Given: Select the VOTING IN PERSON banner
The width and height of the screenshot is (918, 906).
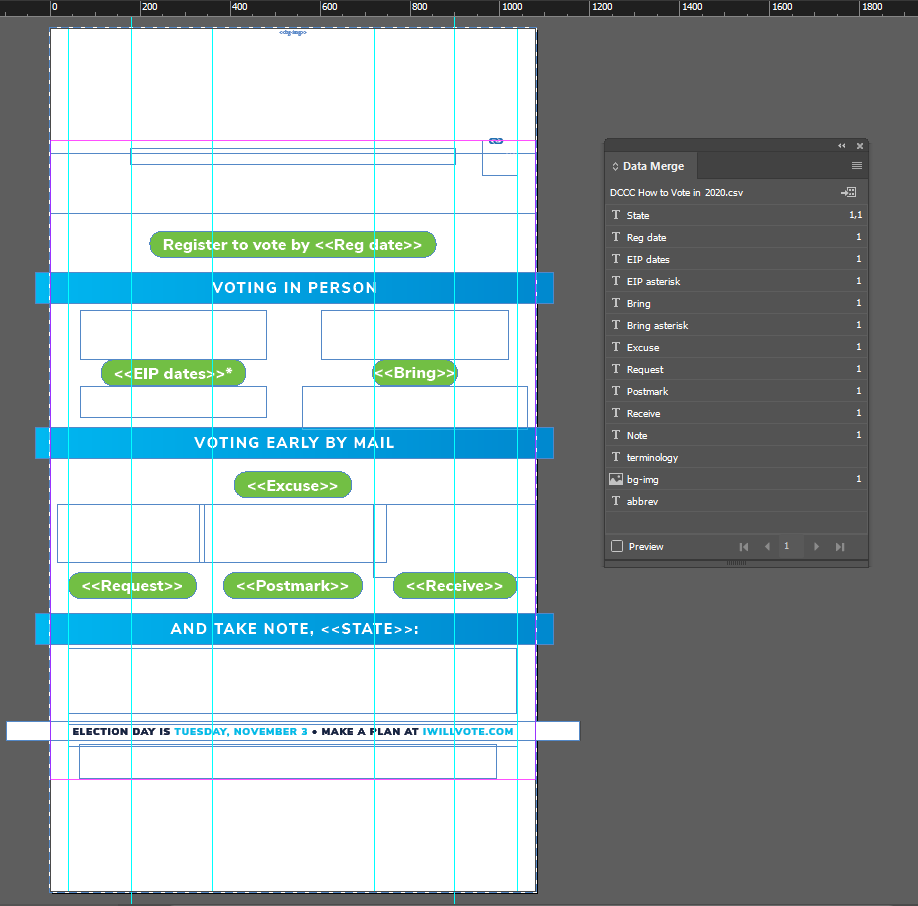Looking at the screenshot, I should [x=294, y=288].
